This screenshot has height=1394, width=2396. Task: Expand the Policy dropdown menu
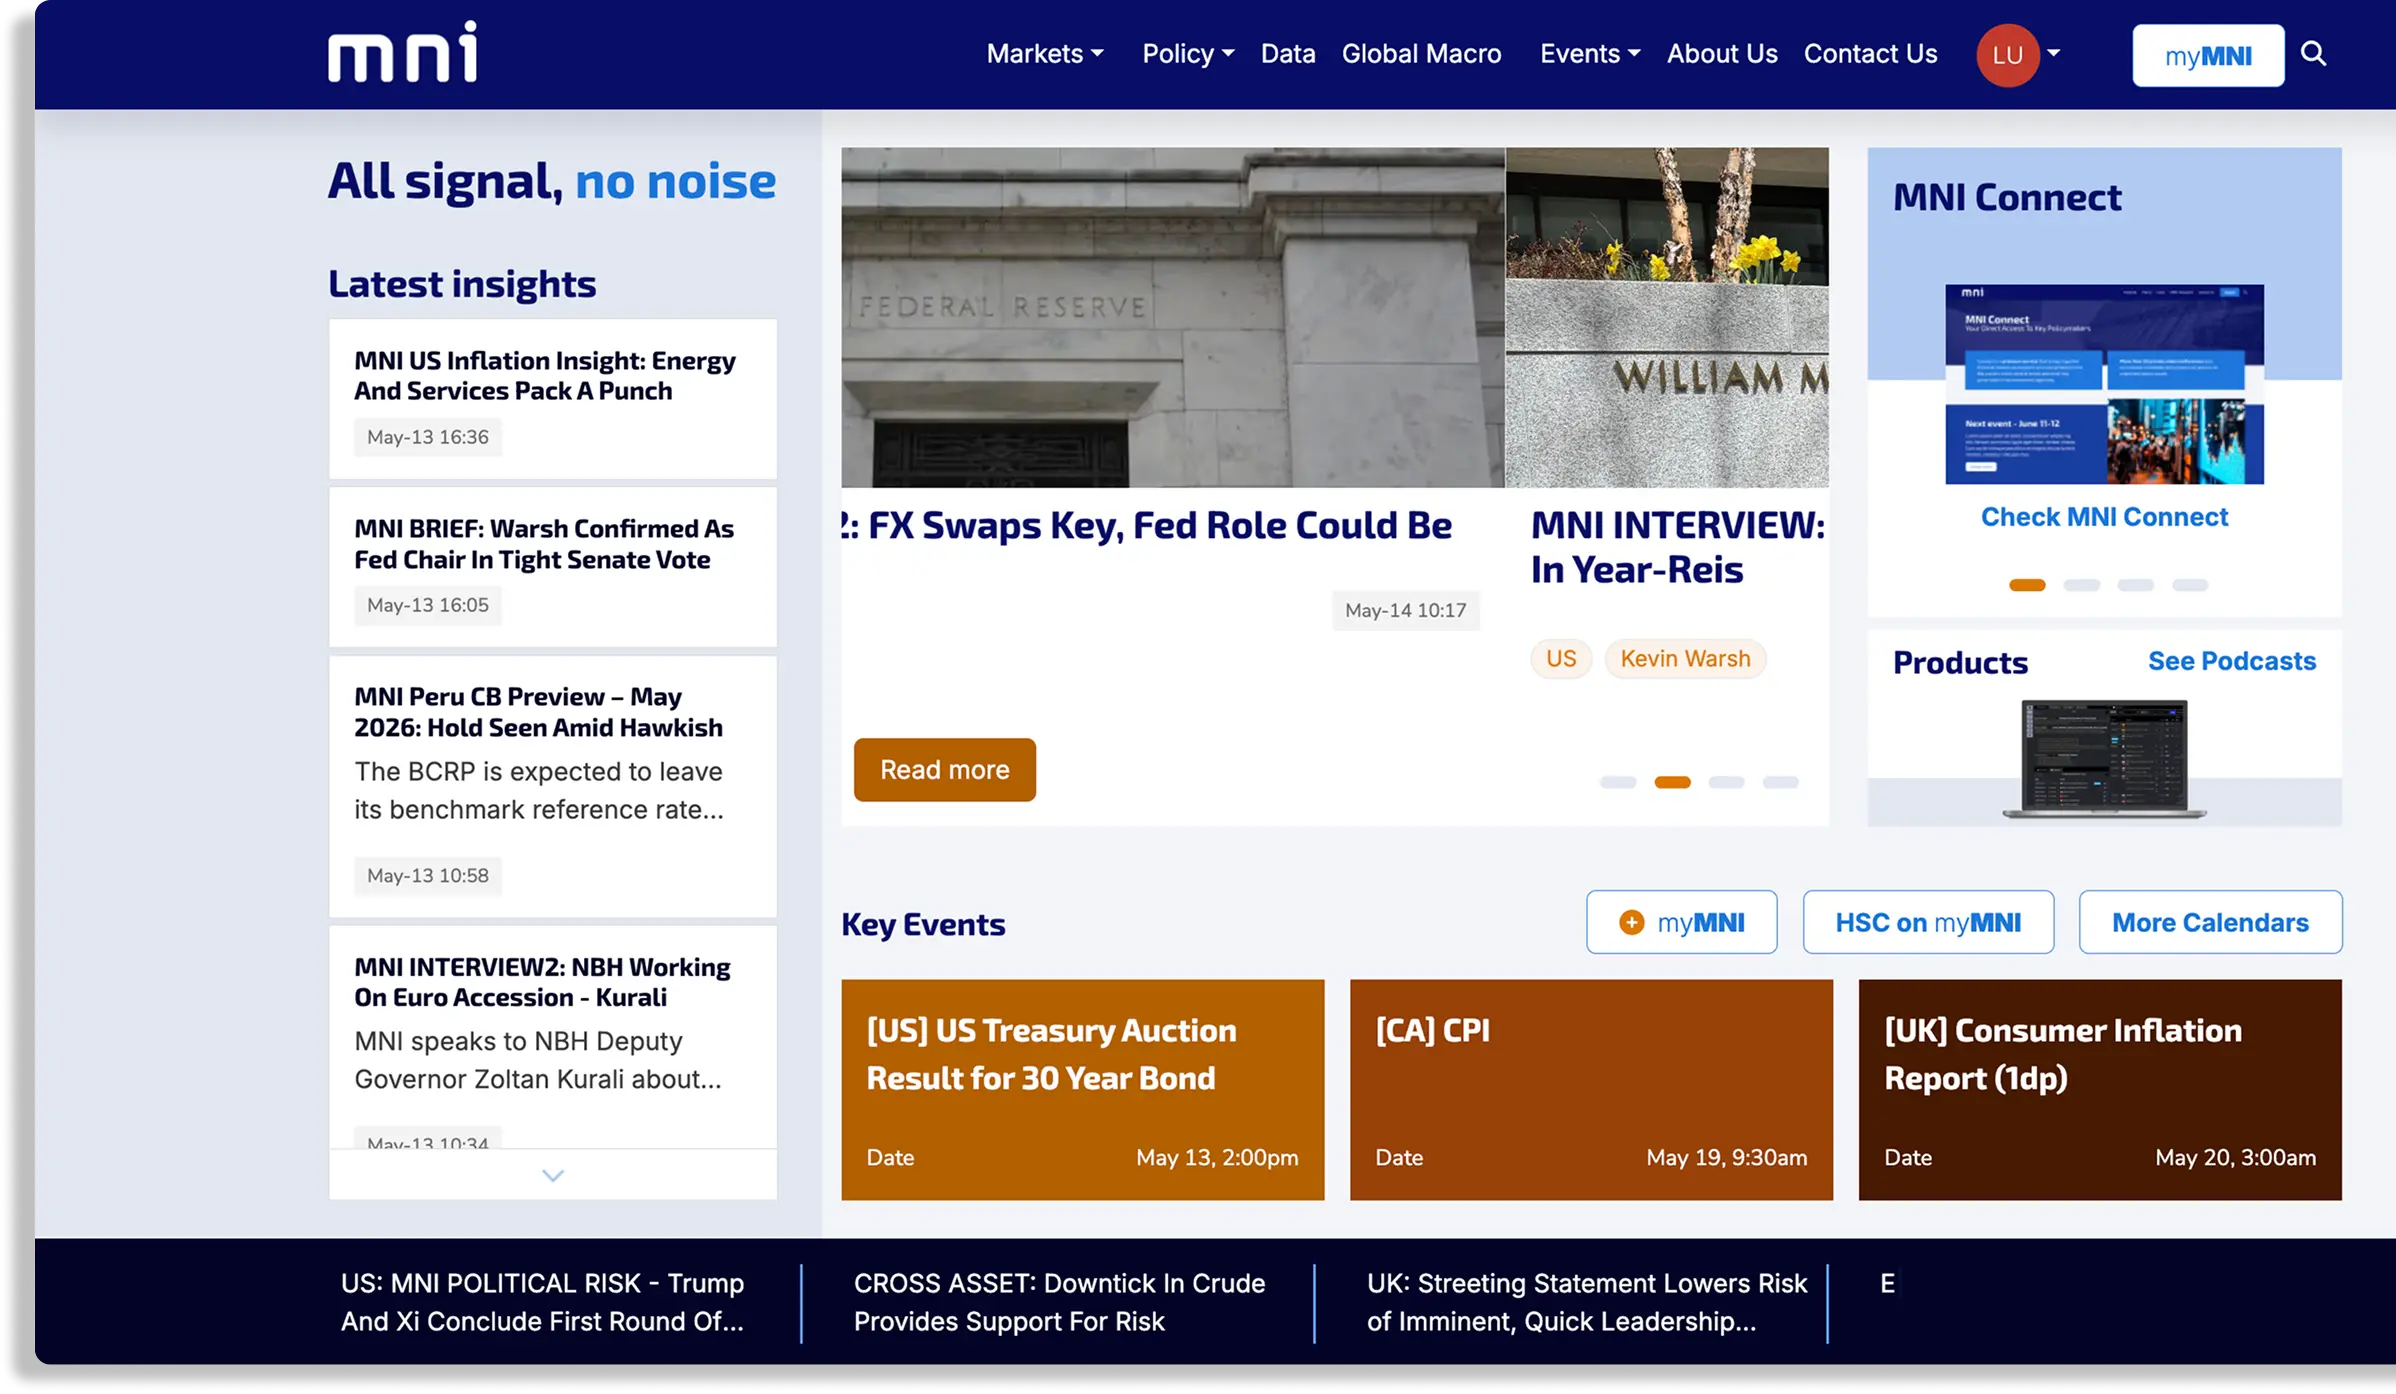(1188, 53)
